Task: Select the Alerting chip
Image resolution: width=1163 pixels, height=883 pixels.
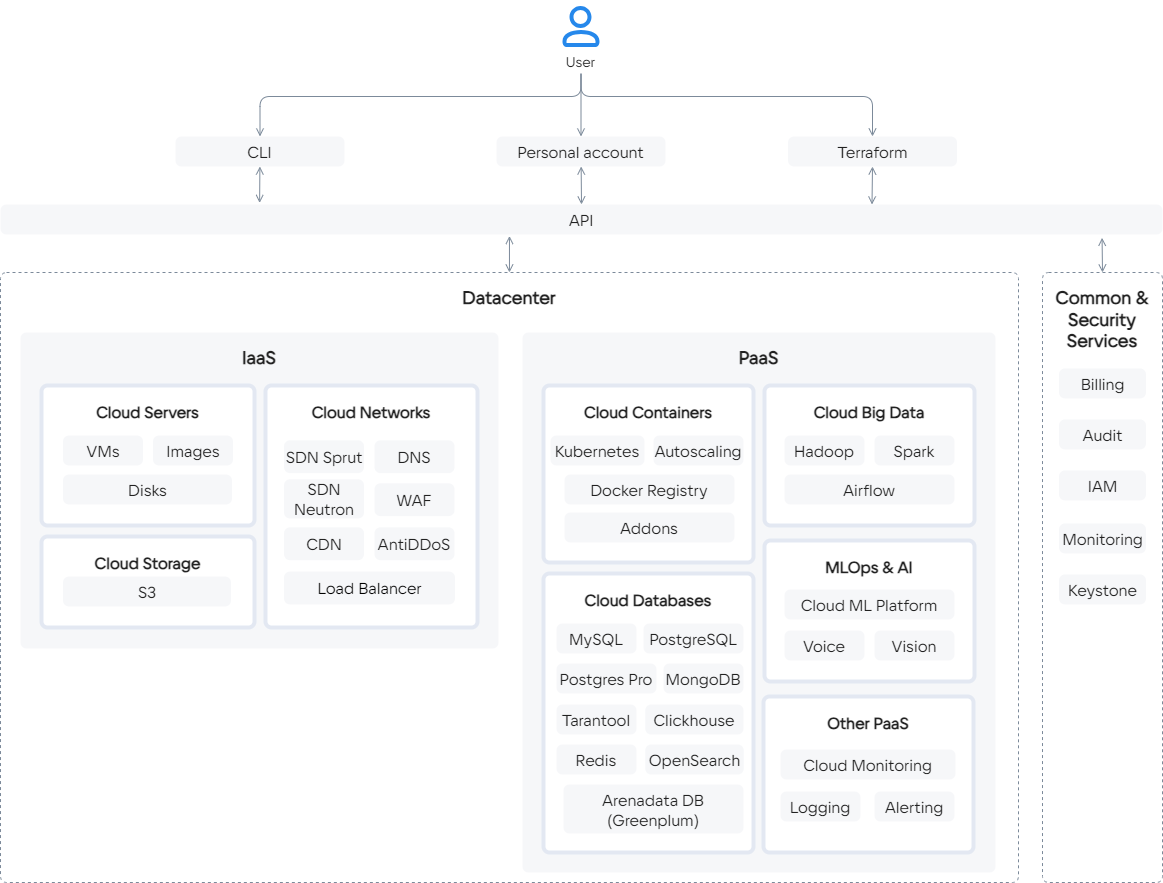Action: (914, 807)
